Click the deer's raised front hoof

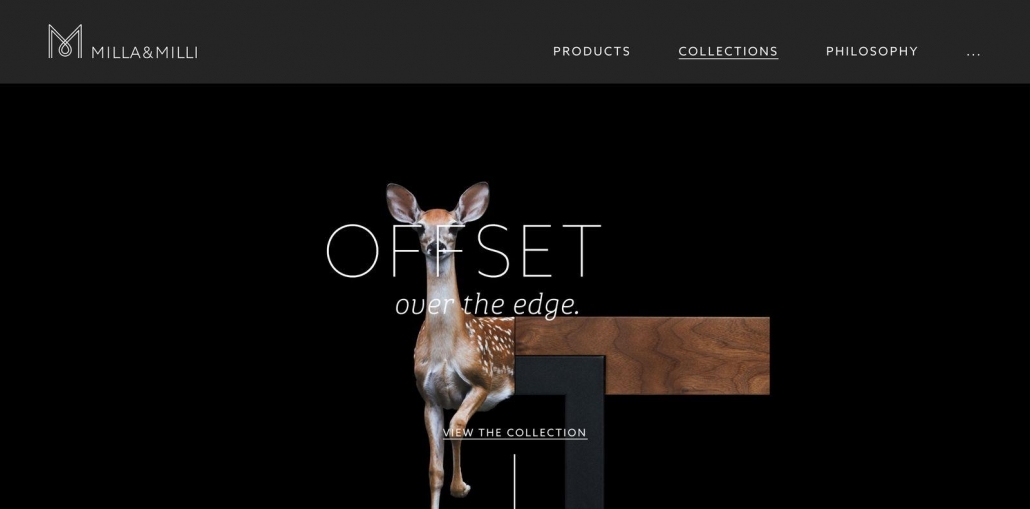tap(461, 488)
